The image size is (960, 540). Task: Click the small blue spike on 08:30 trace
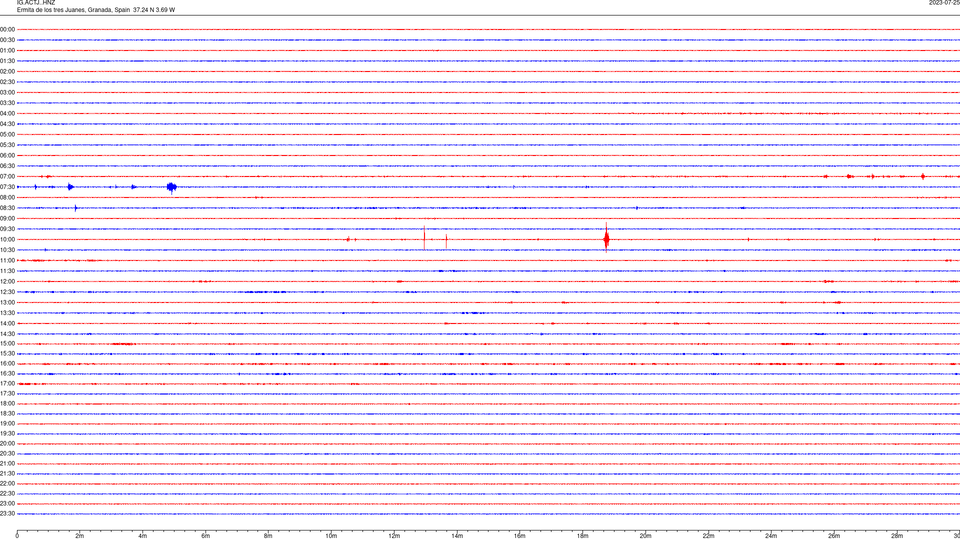[x=76, y=208]
